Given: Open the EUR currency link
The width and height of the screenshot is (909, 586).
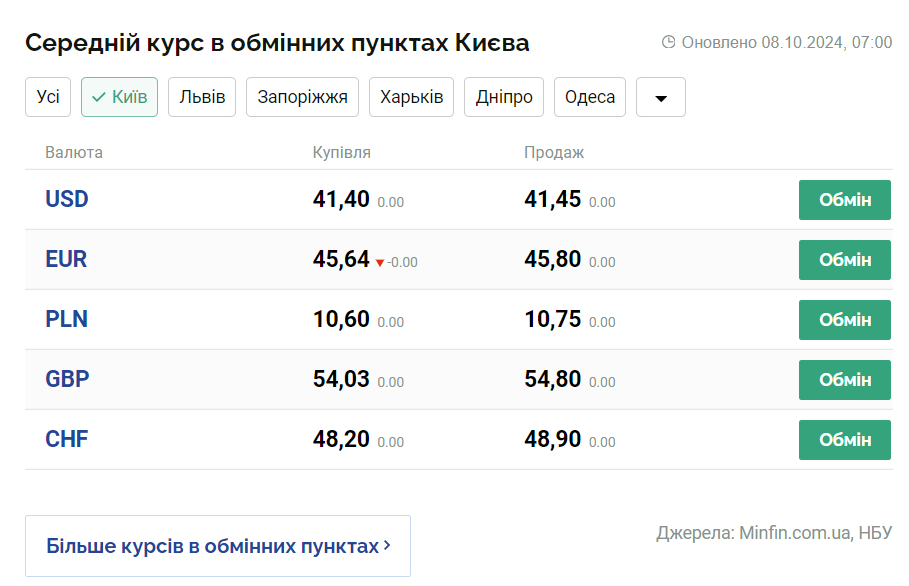Looking at the screenshot, I should coord(66,259).
